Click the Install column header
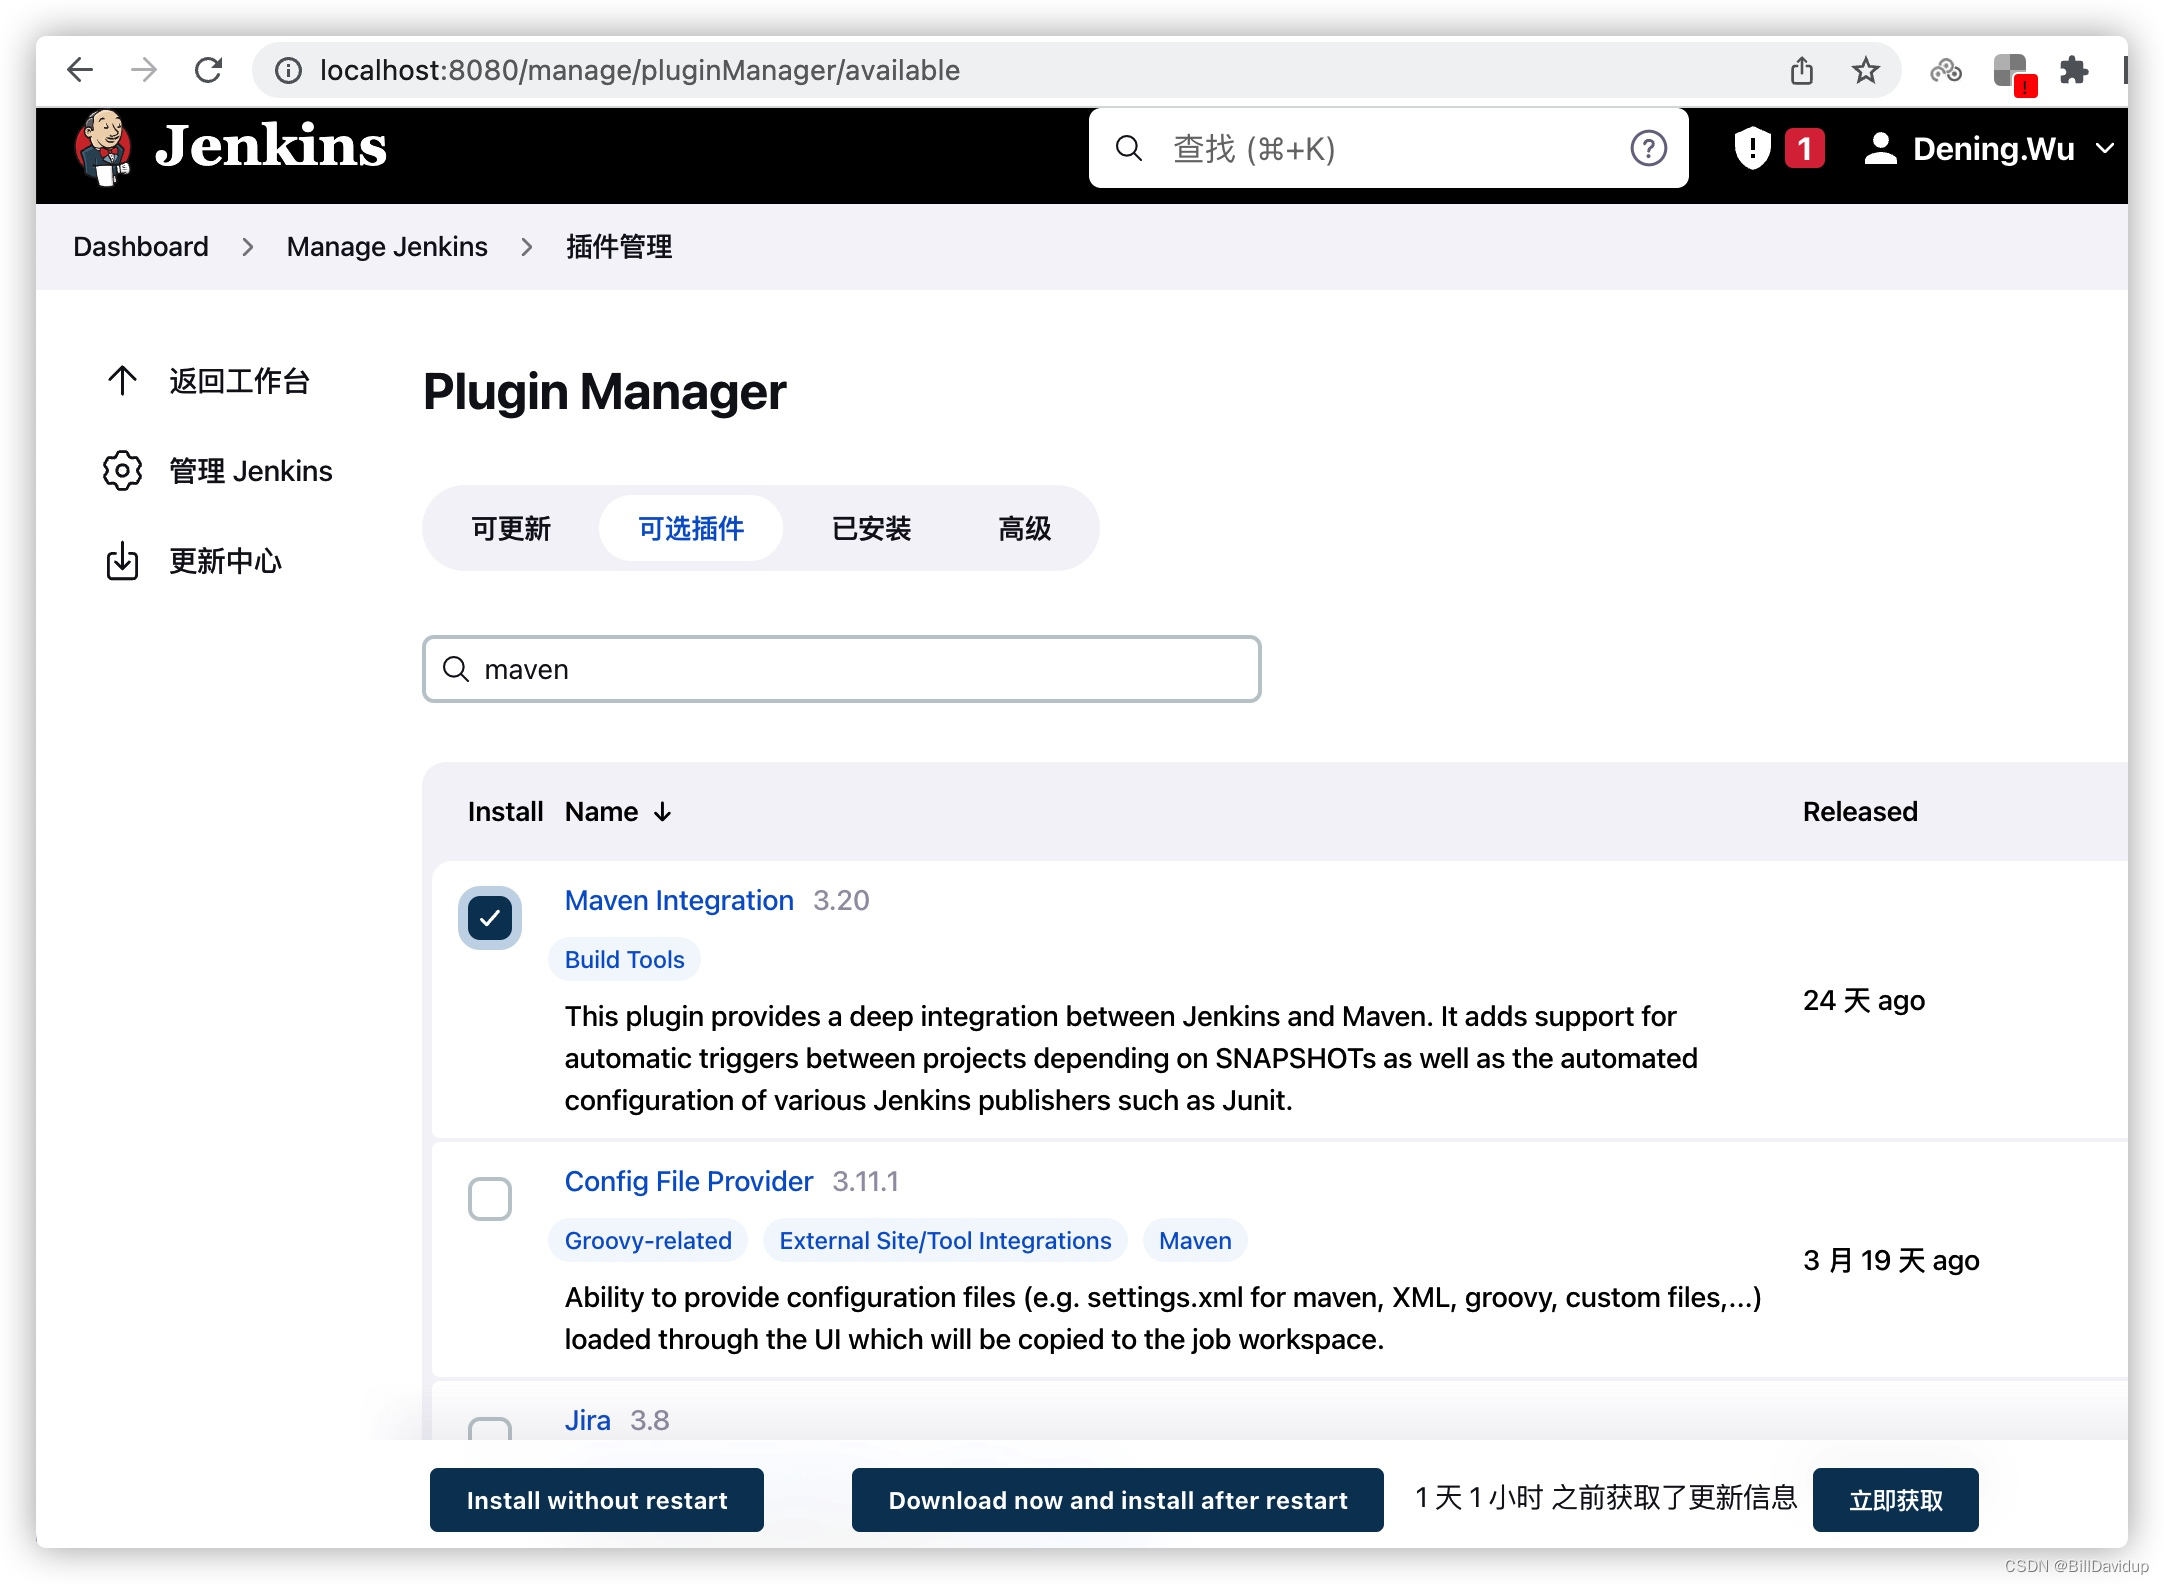The width and height of the screenshot is (2164, 1584). click(505, 812)
